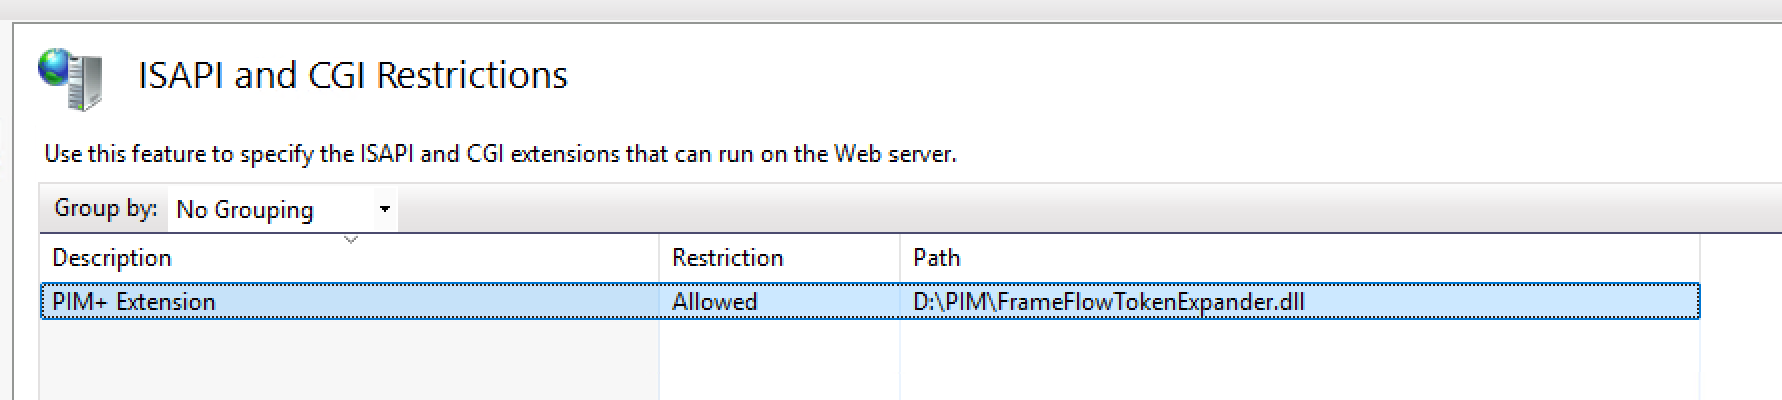1782x400 pixels.
Task: Select the PIM+ Extension entry
Action: pyautogui.click(x=134, y=302)
